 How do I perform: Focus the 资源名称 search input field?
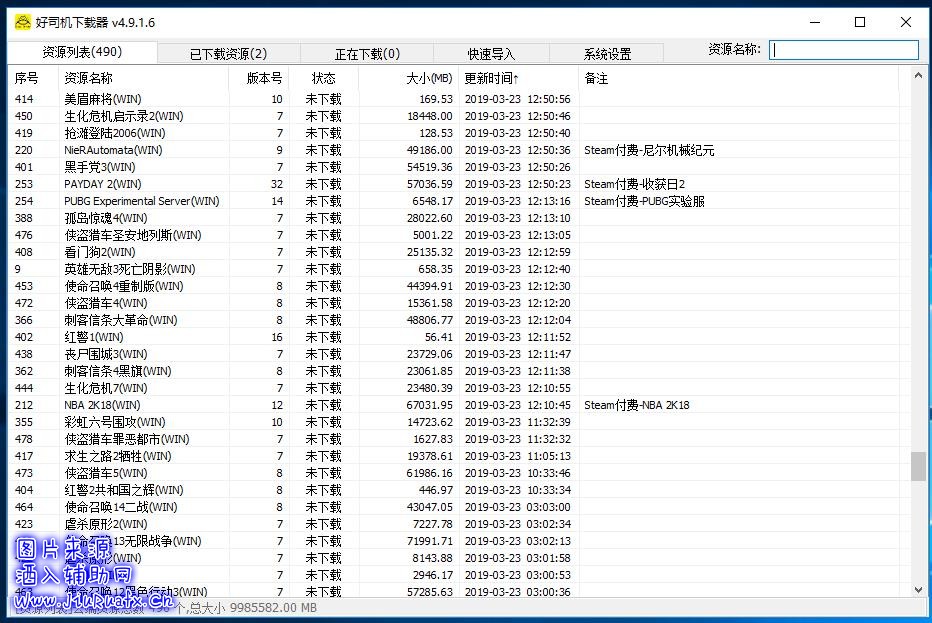click(843, 50)
